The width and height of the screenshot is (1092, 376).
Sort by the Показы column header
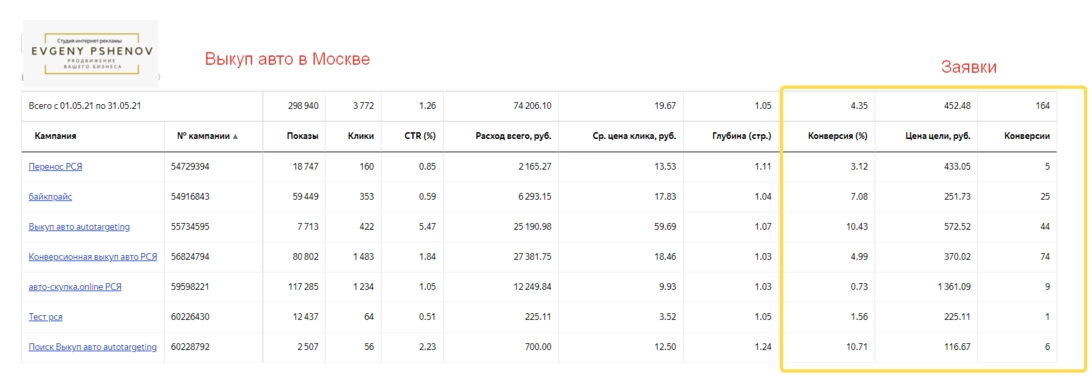tap(302, 136)
